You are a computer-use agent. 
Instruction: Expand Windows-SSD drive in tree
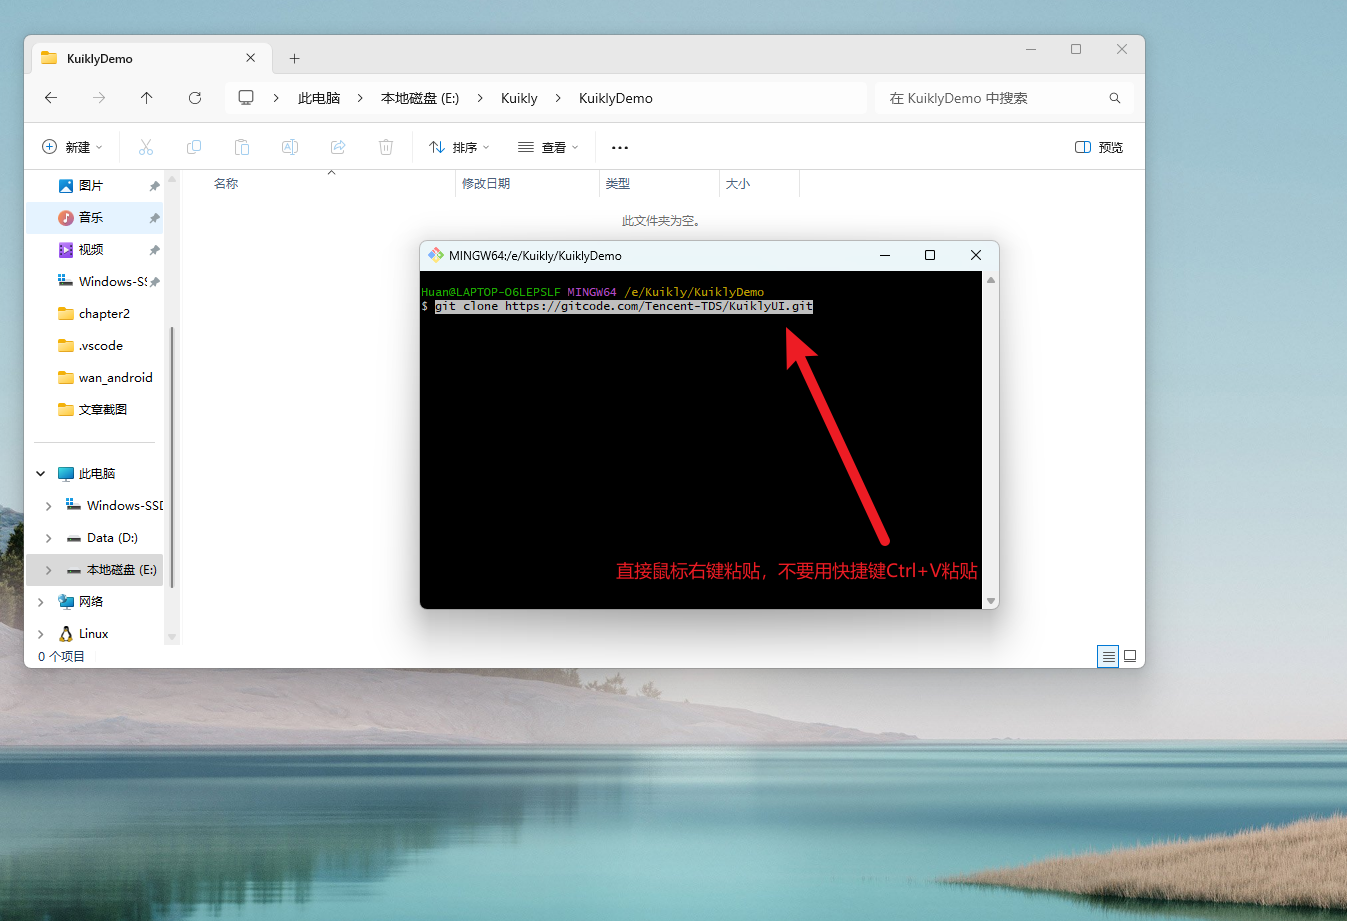(x=49, y=506)
